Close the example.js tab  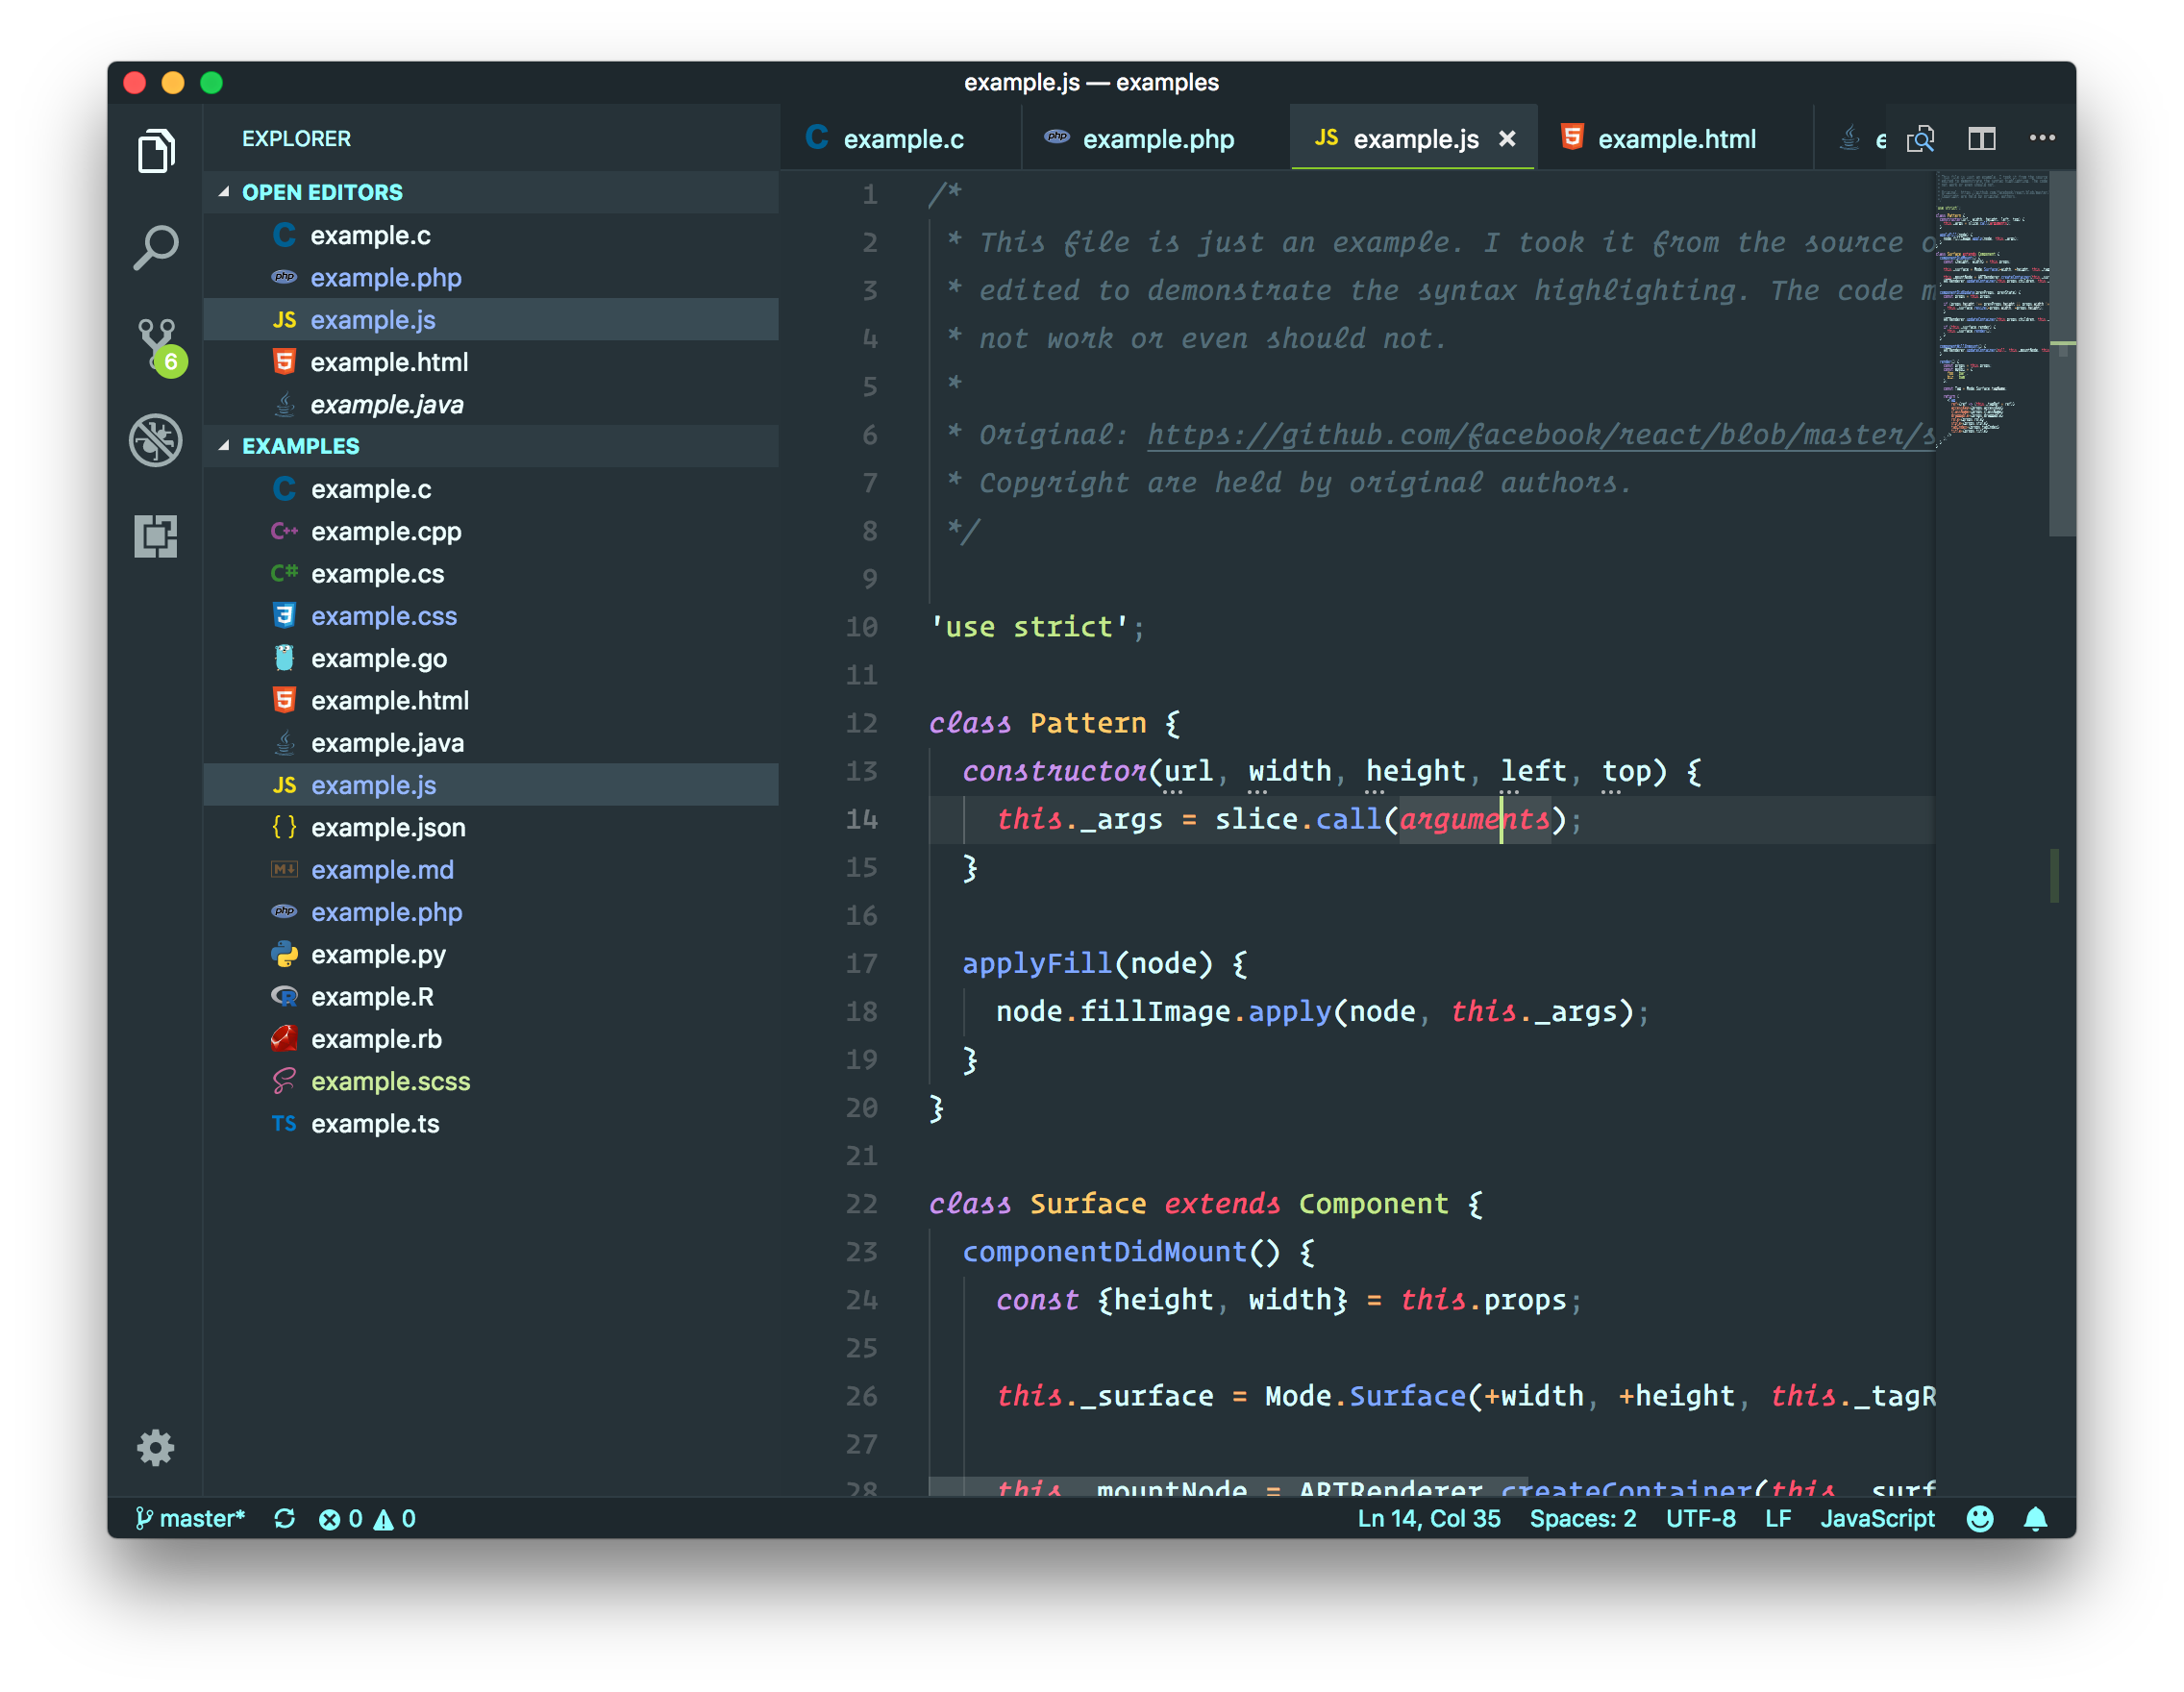click(x=1507, y=139)
